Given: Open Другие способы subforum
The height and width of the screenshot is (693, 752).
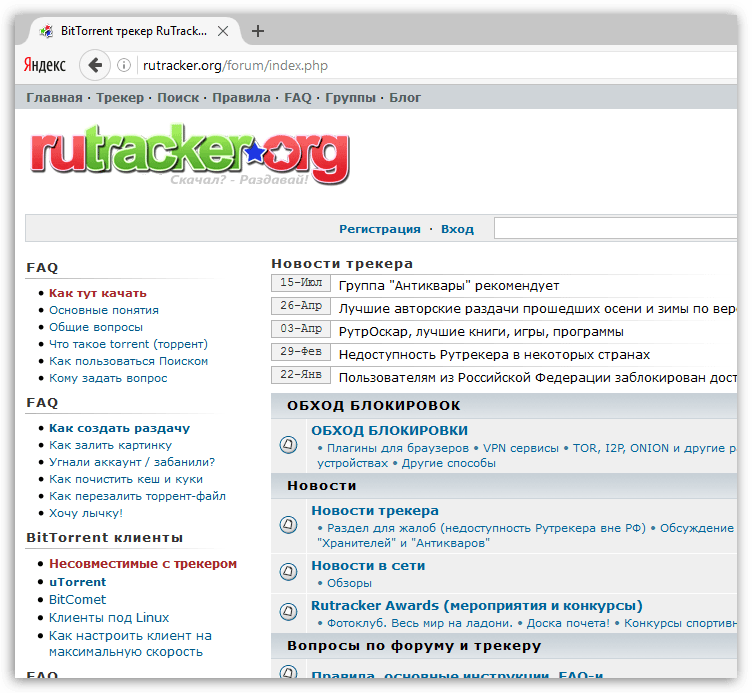Looking at the screenshot, I should [x=448, y=463].
